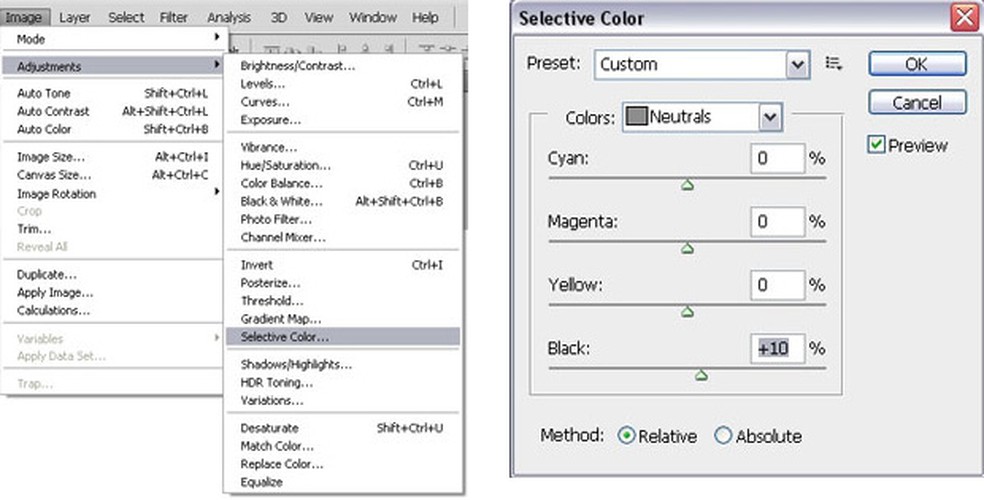Click the Yellow value field

tap(778, 285)
